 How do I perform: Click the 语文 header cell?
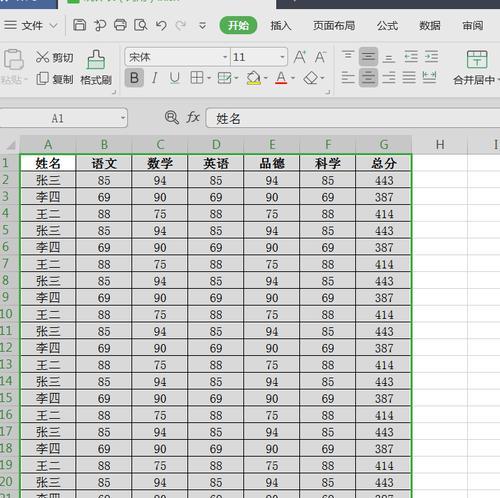(104, 163)
